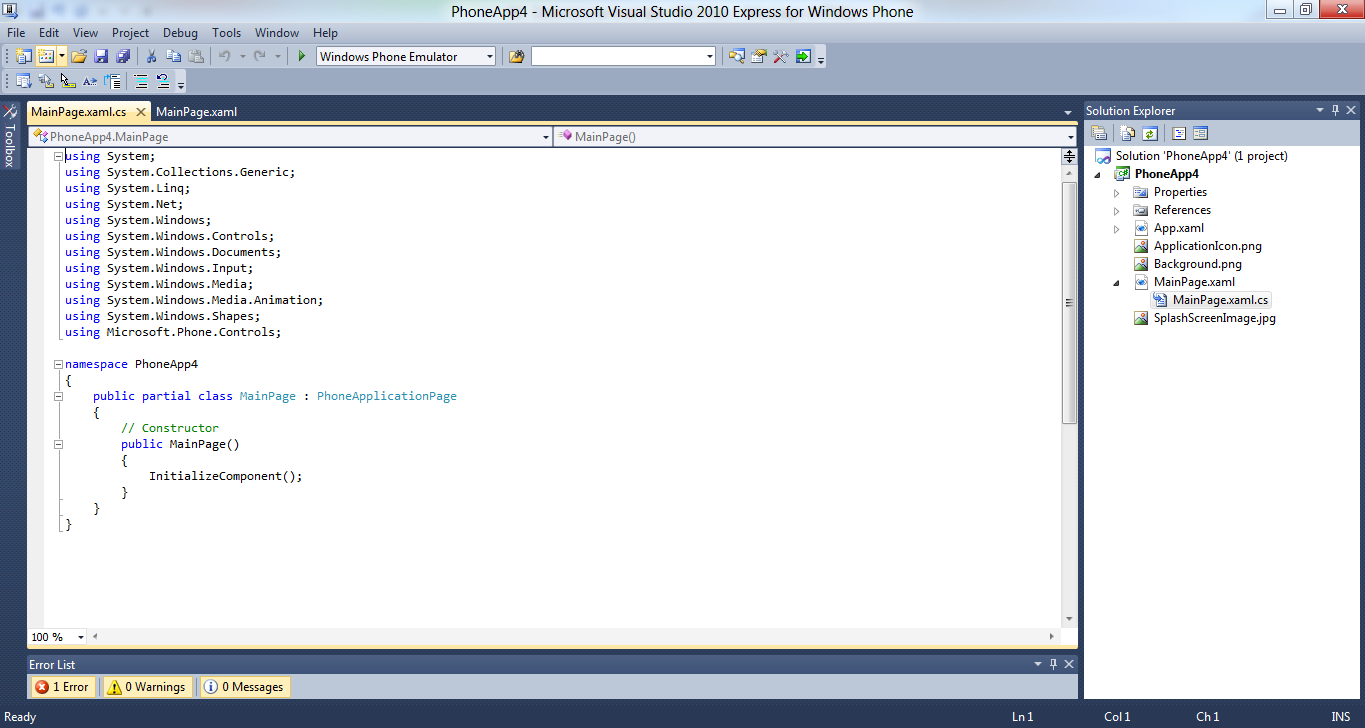Open the MainPage() members dropdown

point(1071,137)
